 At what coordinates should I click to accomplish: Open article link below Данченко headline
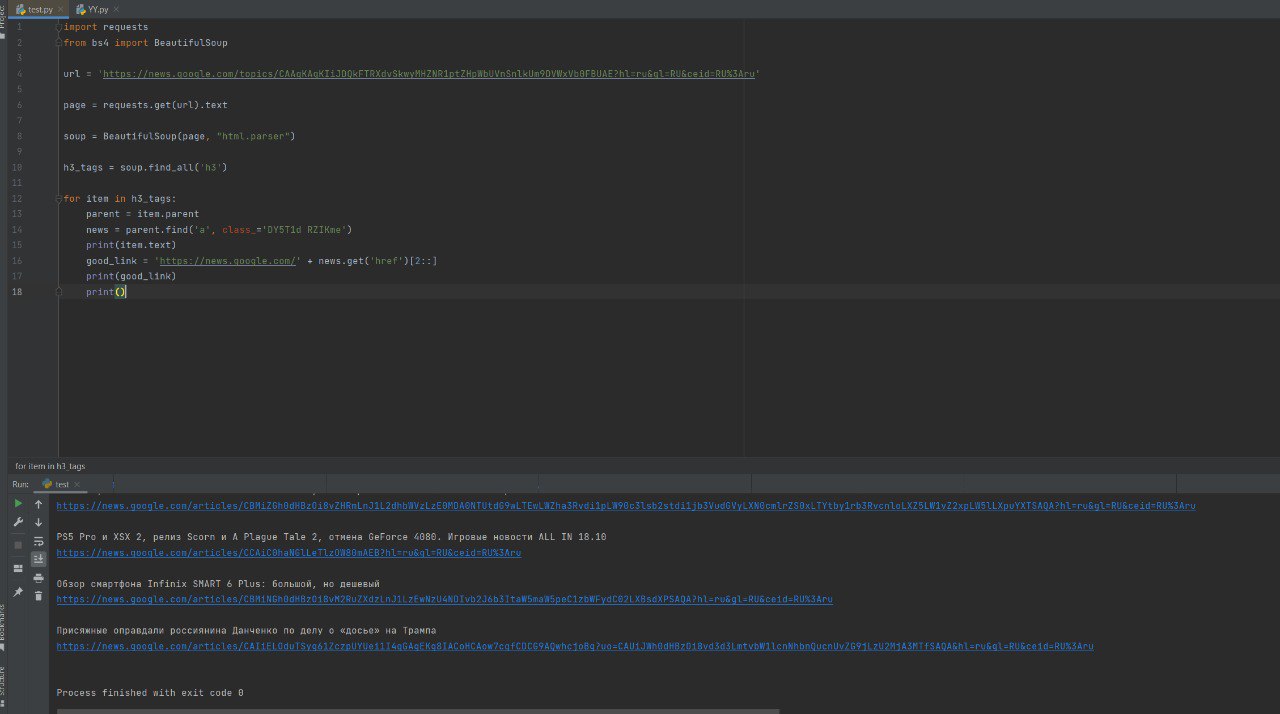pyautogui.click(x=575, y=646)
